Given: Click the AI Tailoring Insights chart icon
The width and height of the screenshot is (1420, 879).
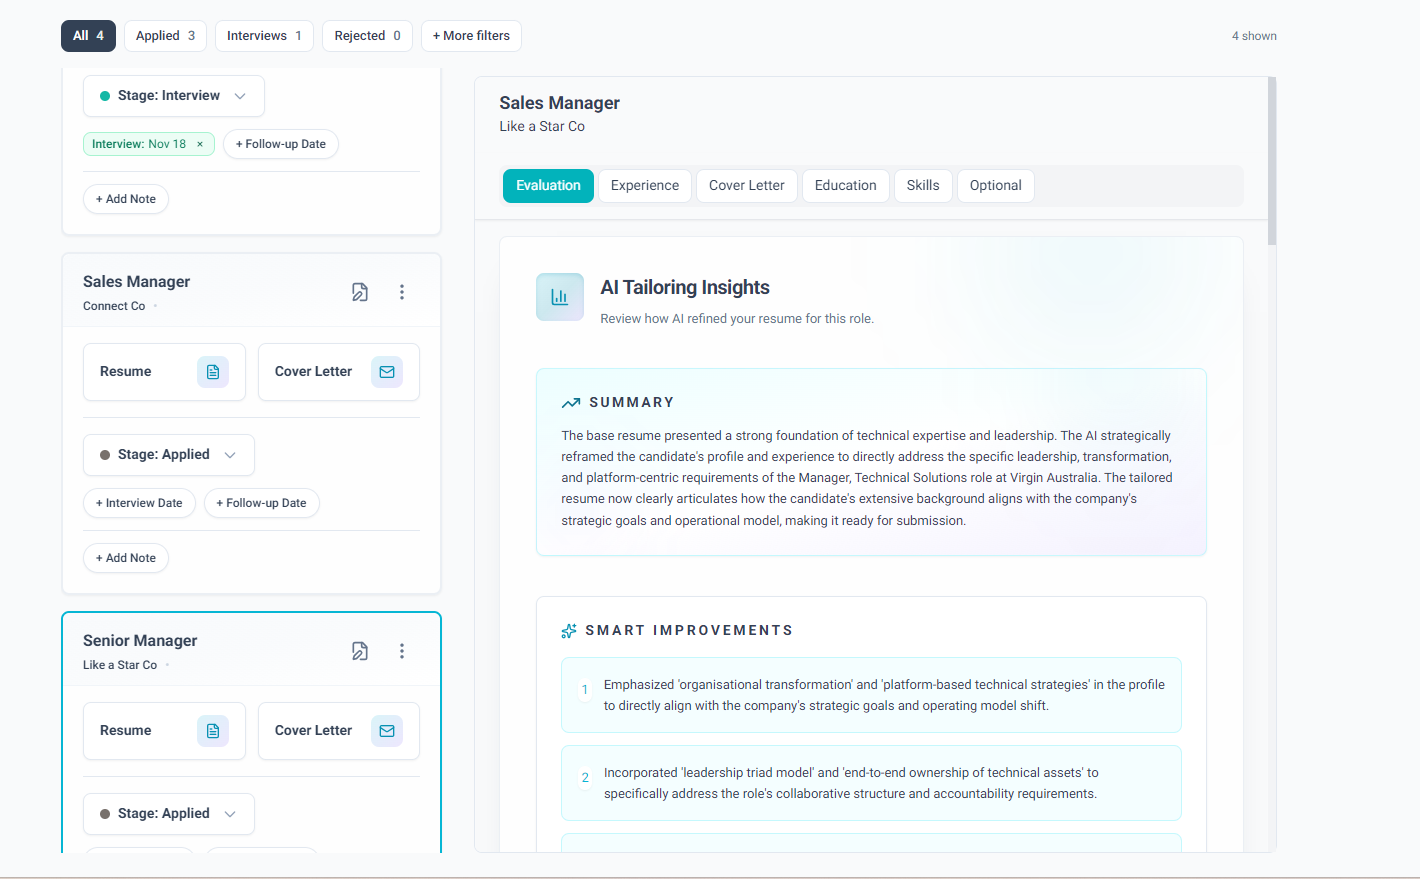Looking at the screenshot, I should point(559,296).
